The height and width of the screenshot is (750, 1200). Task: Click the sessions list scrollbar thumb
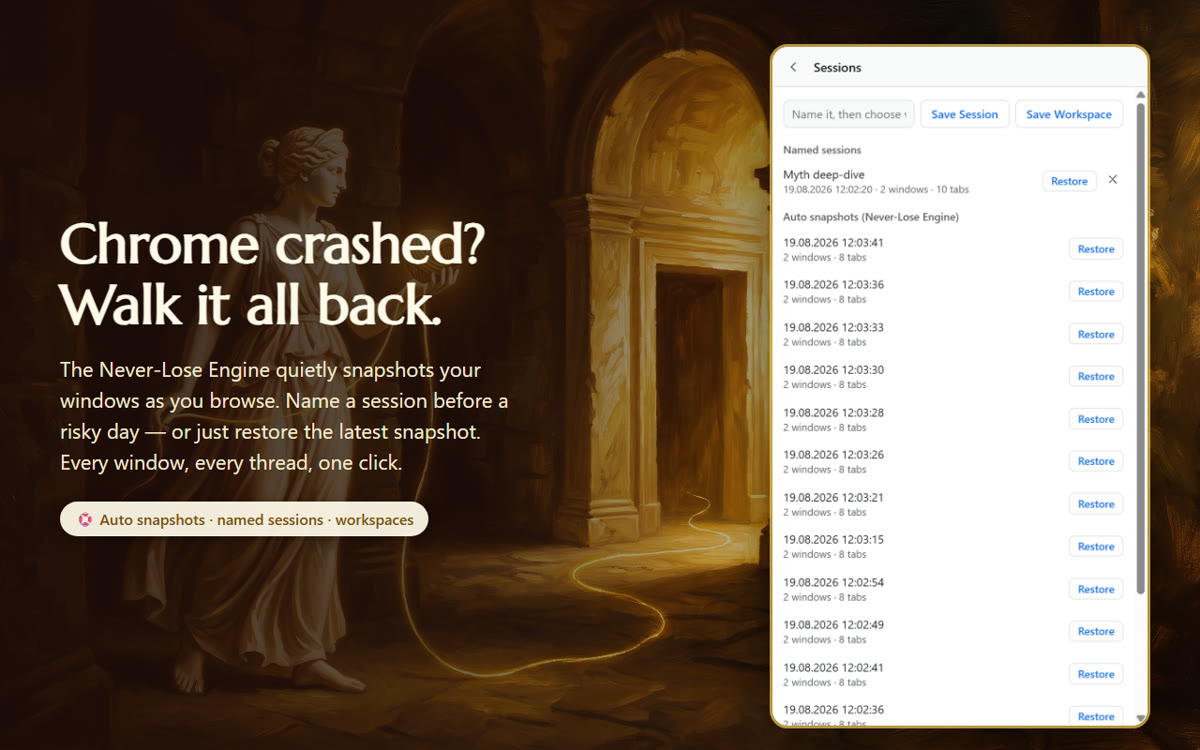pos(1141,348)
